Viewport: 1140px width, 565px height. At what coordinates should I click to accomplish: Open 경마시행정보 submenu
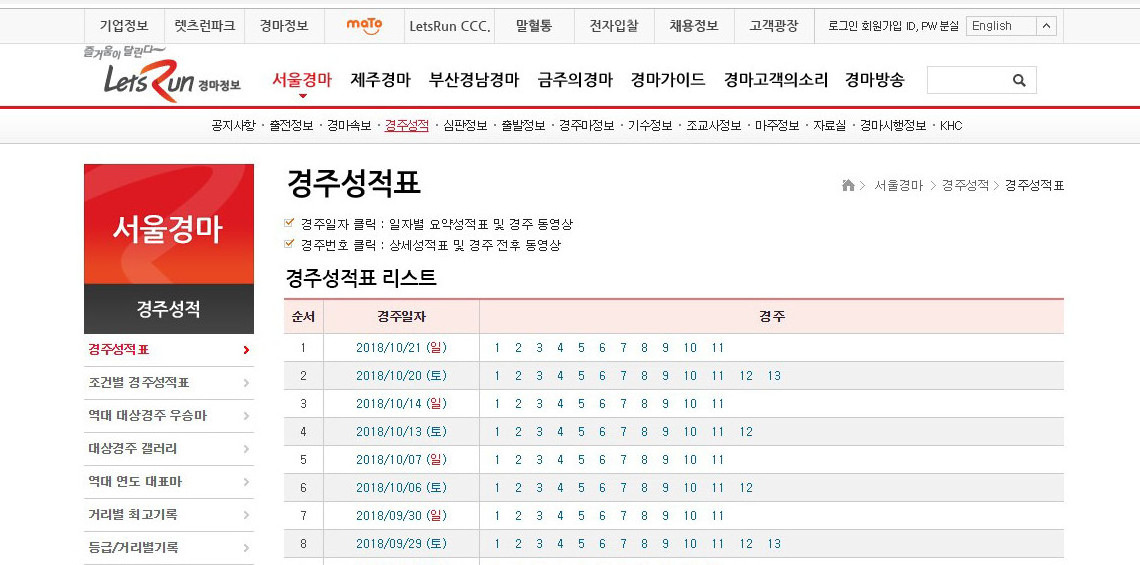[x=894, y=126]
